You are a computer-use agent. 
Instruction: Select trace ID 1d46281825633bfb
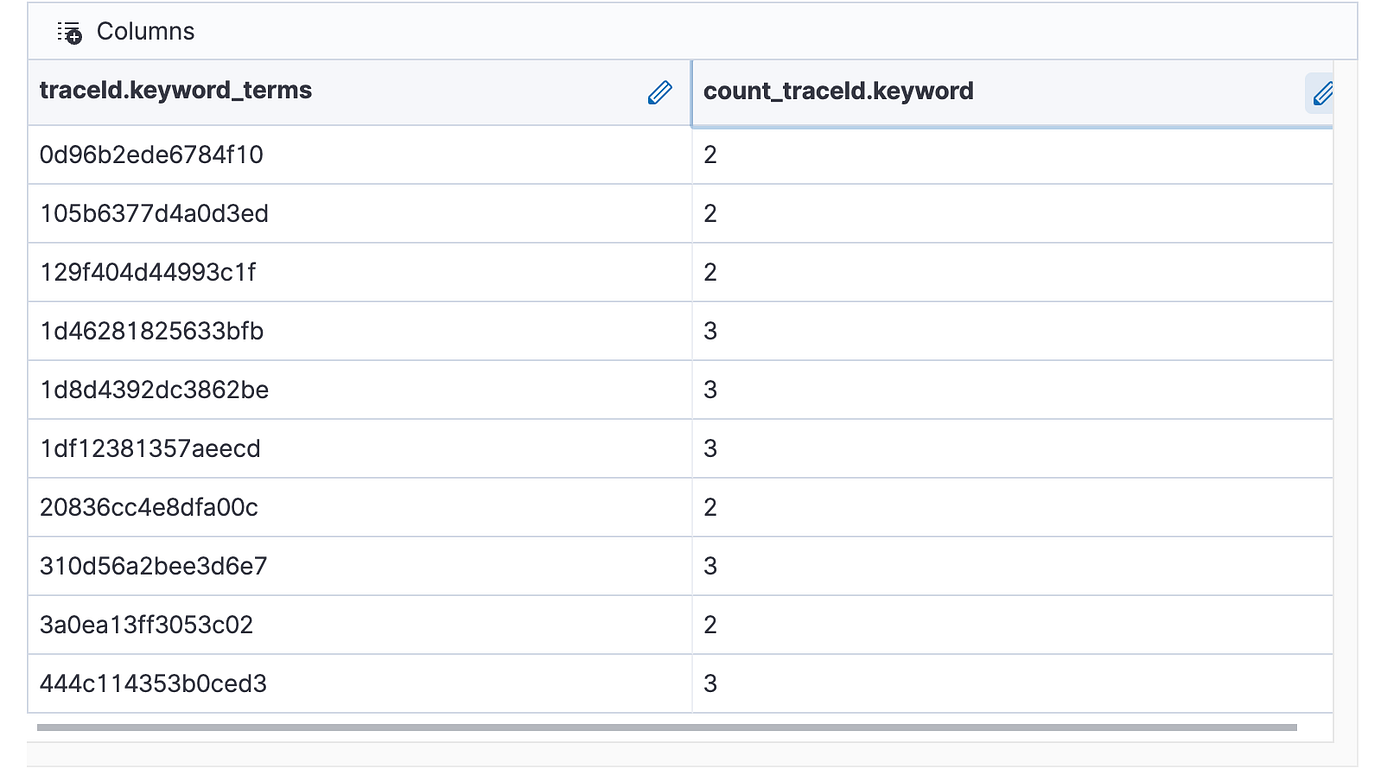coord(152,332)
